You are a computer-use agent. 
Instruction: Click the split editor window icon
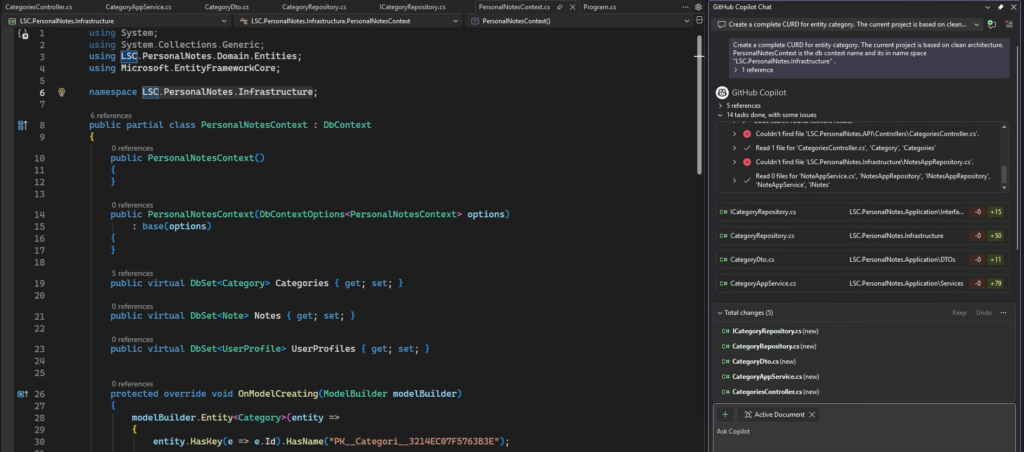700,21
